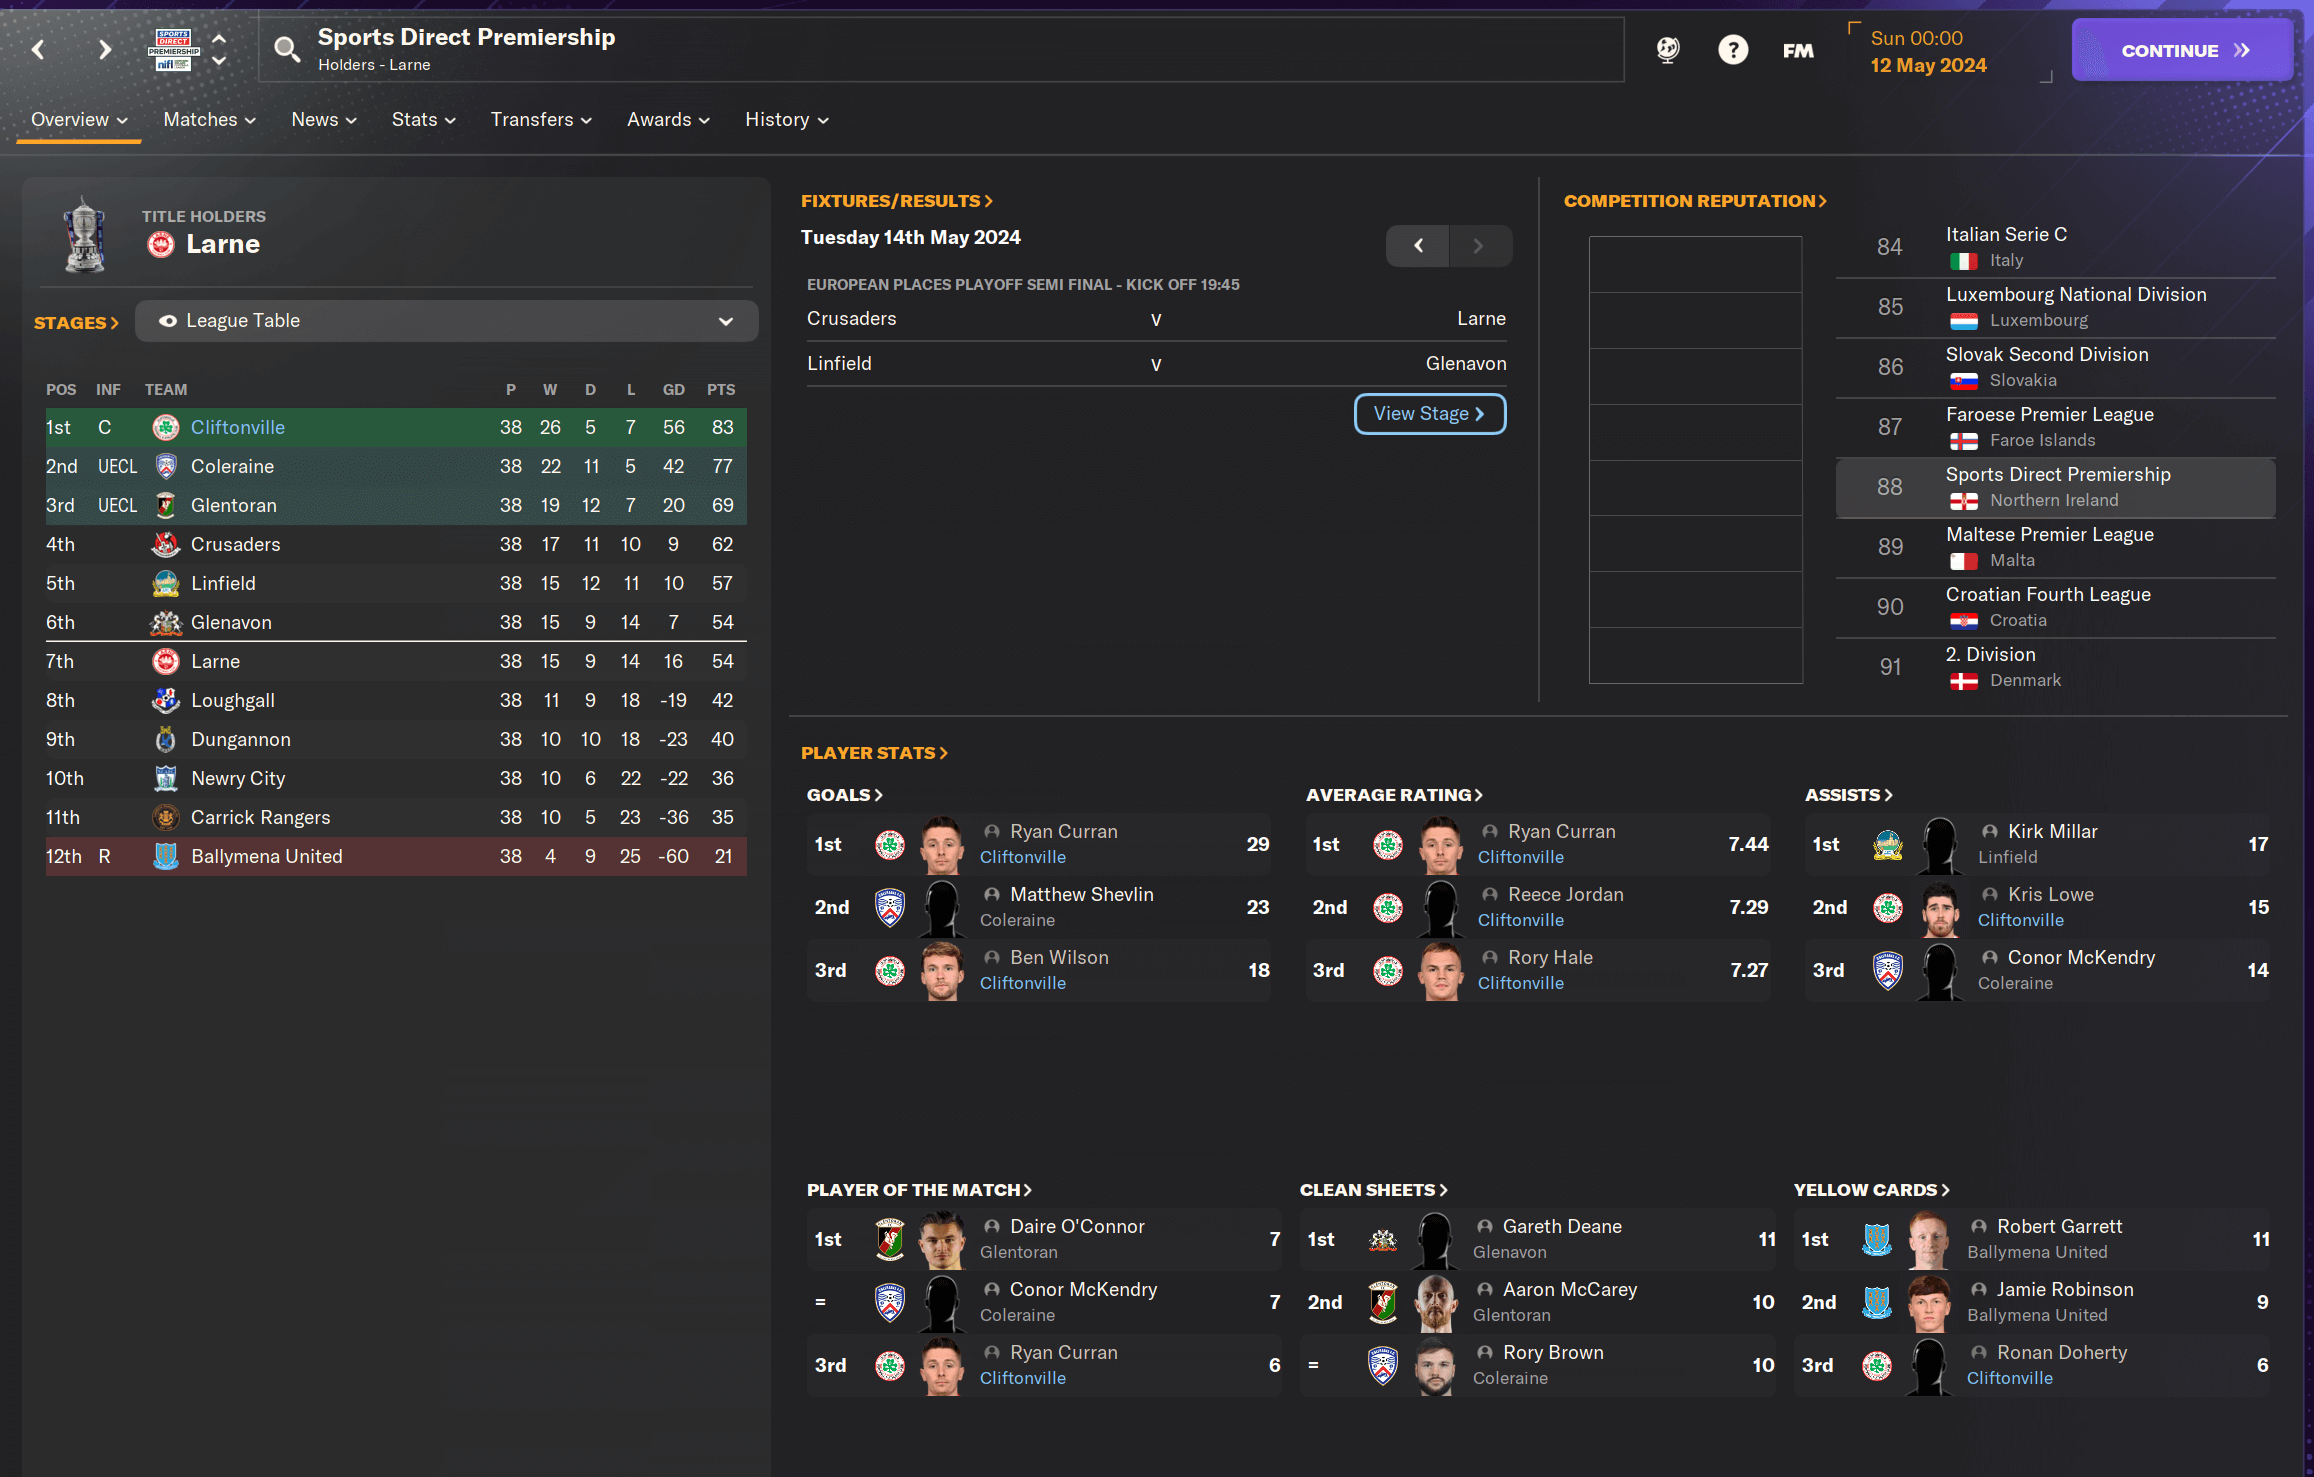This screenshot has height=1477, width=2314.
Task: Open the League Table stage dropdown
Action: pyautogui.click(x=446, y=321)
